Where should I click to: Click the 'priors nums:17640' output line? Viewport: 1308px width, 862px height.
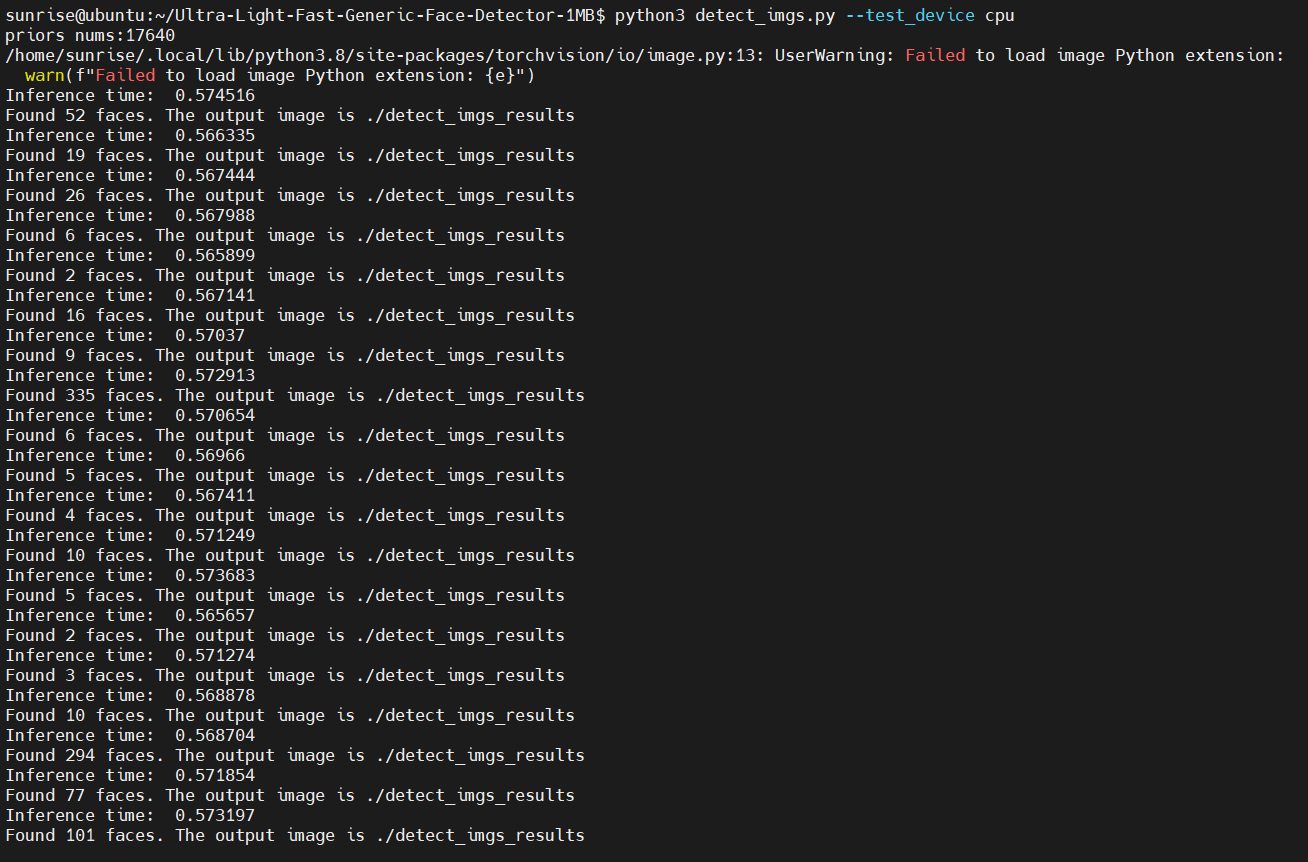[x=90, y=35]
